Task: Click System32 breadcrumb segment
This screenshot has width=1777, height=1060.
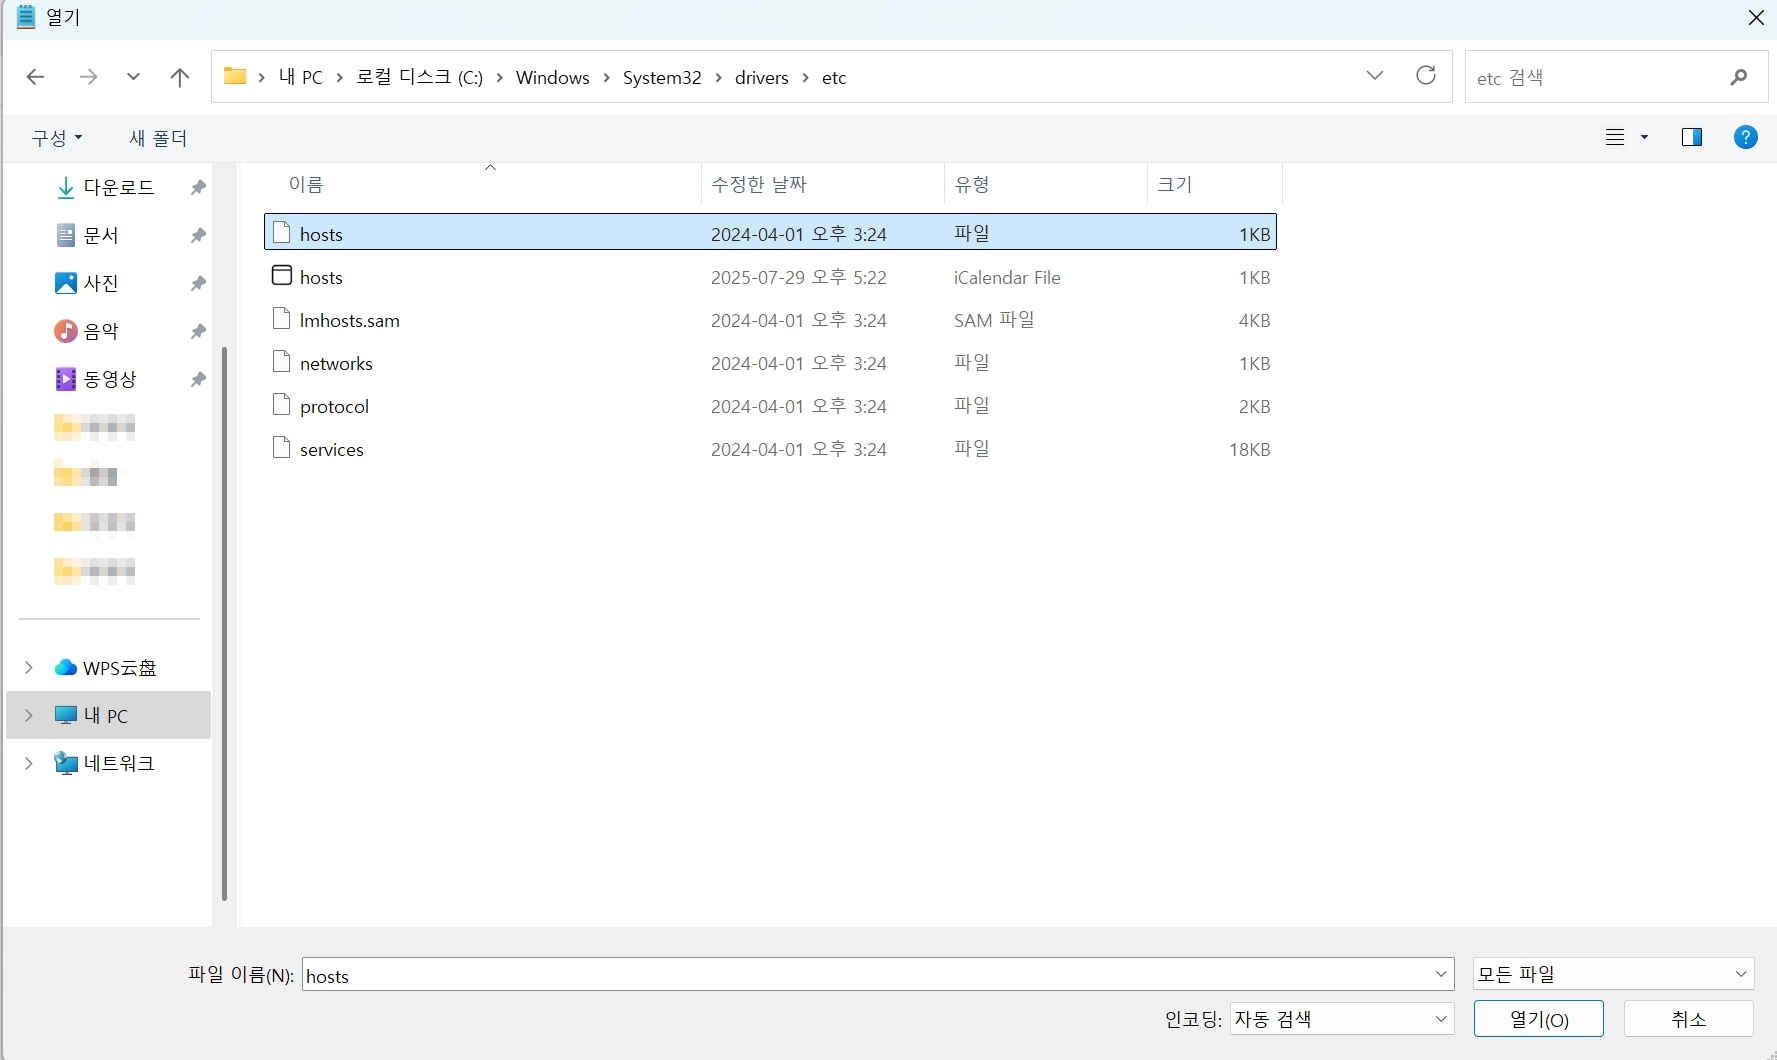Action: click(x=662, y=77)
